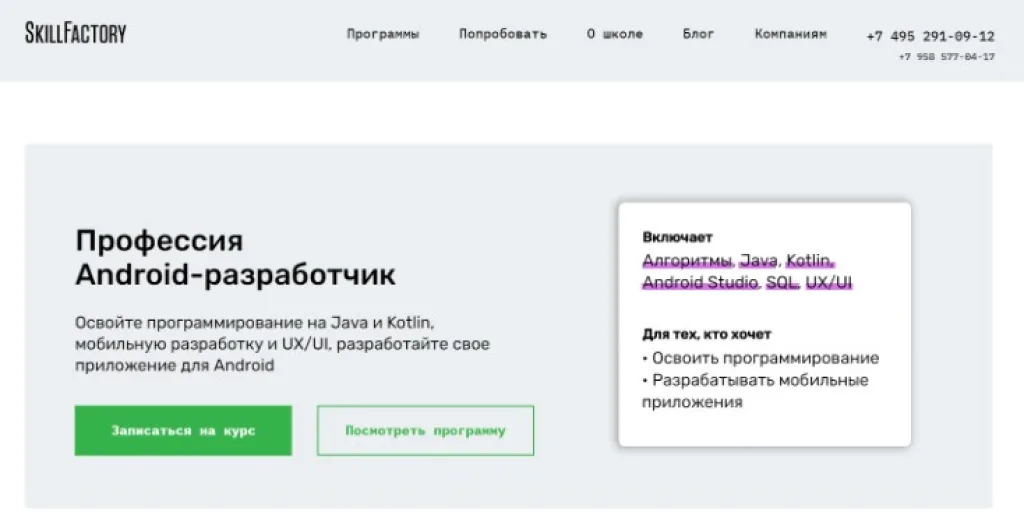Click the Для тех, кто хочет label
The image size is (1024, 519).
[x=707, y=334]
